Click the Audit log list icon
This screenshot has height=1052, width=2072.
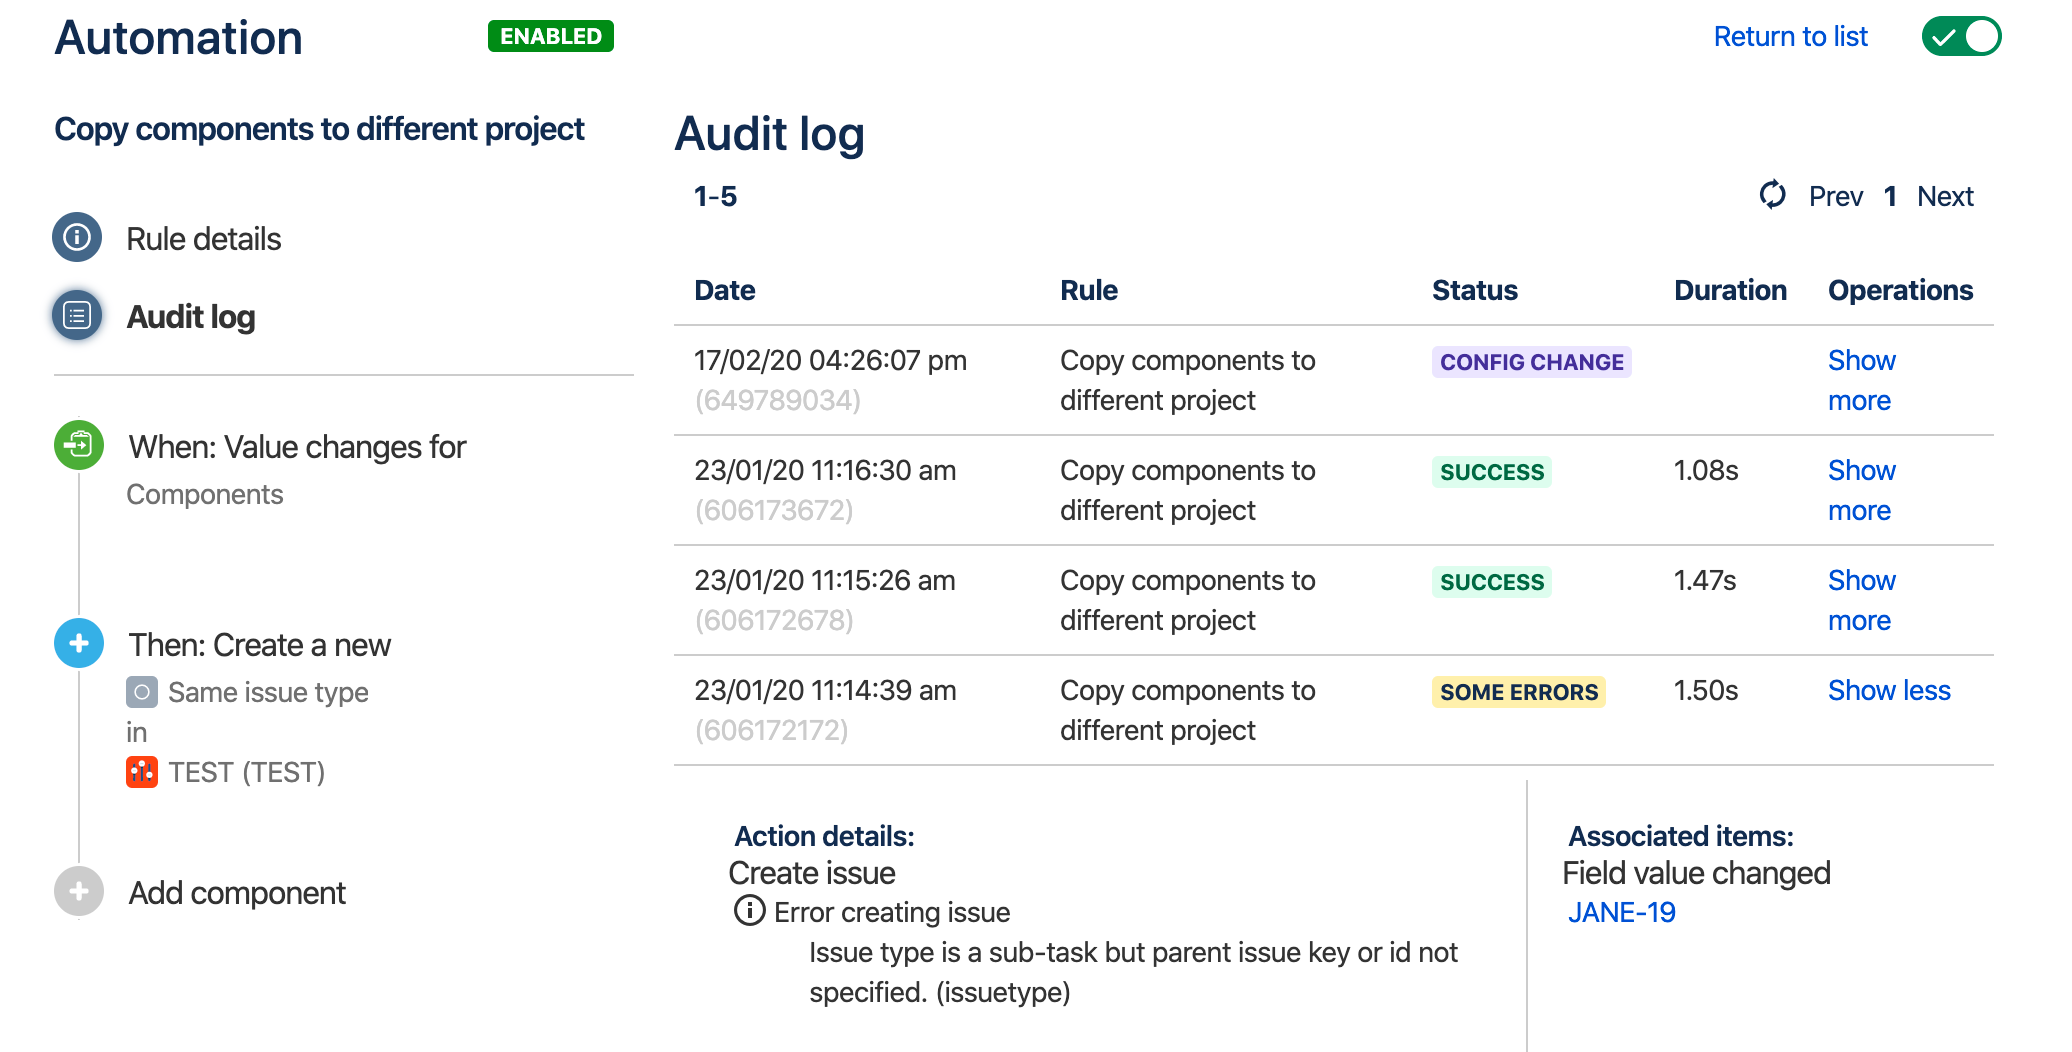click(77, 316)
